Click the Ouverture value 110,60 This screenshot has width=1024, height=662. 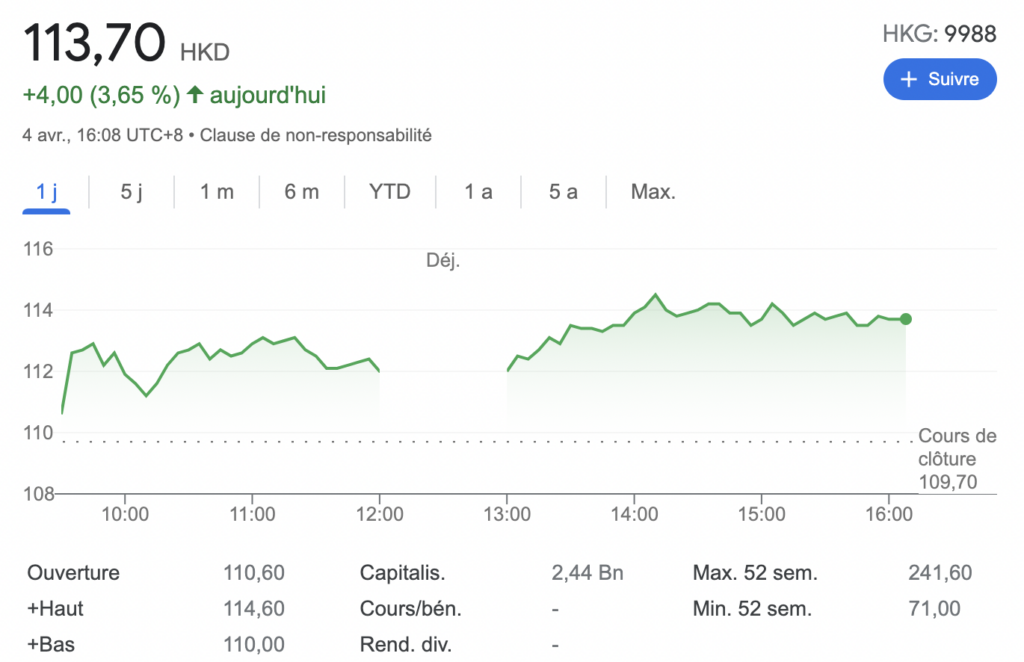coord(254,573)
